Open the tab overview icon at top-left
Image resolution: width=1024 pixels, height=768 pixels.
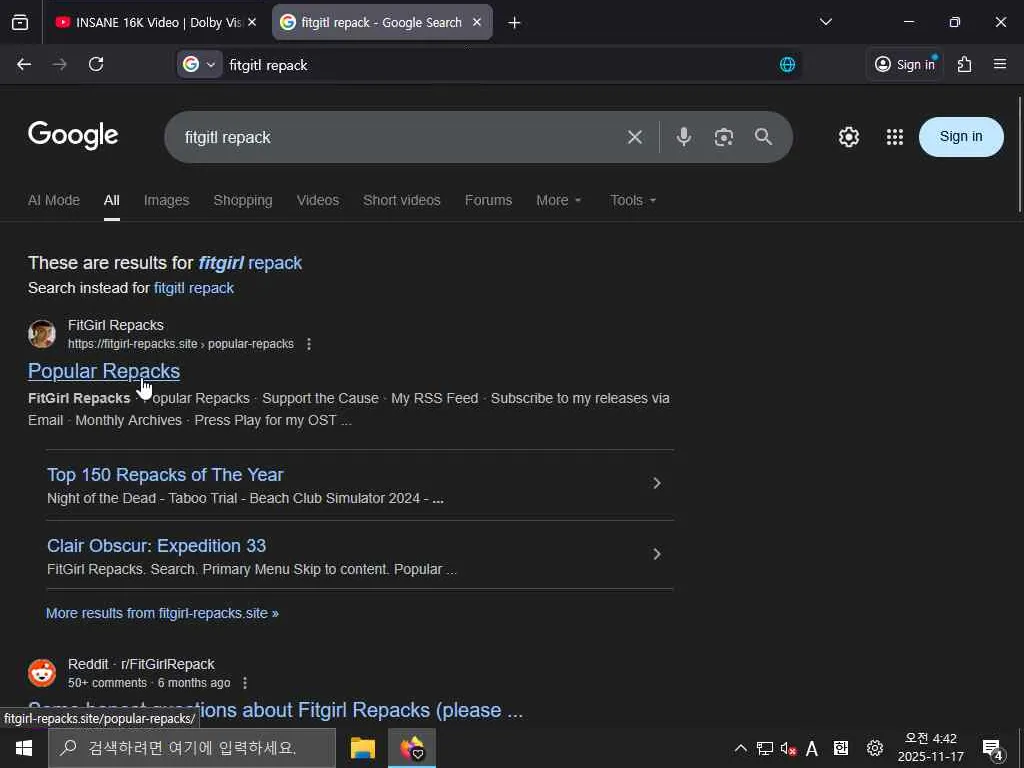[x=20, y=22]
